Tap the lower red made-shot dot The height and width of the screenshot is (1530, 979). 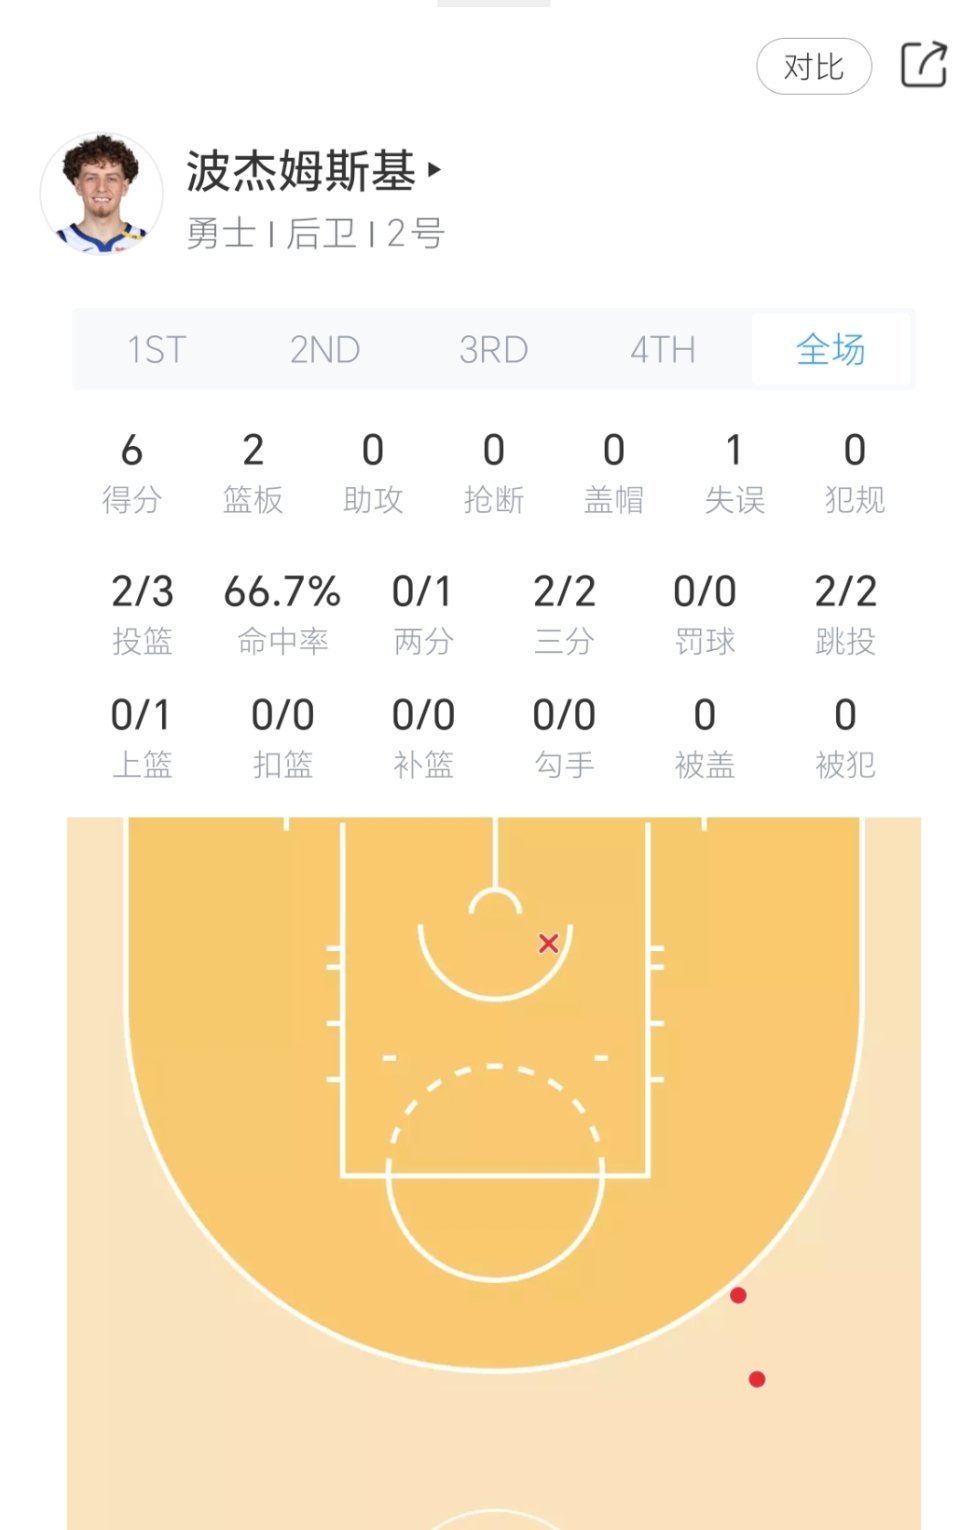(757, 1379)
